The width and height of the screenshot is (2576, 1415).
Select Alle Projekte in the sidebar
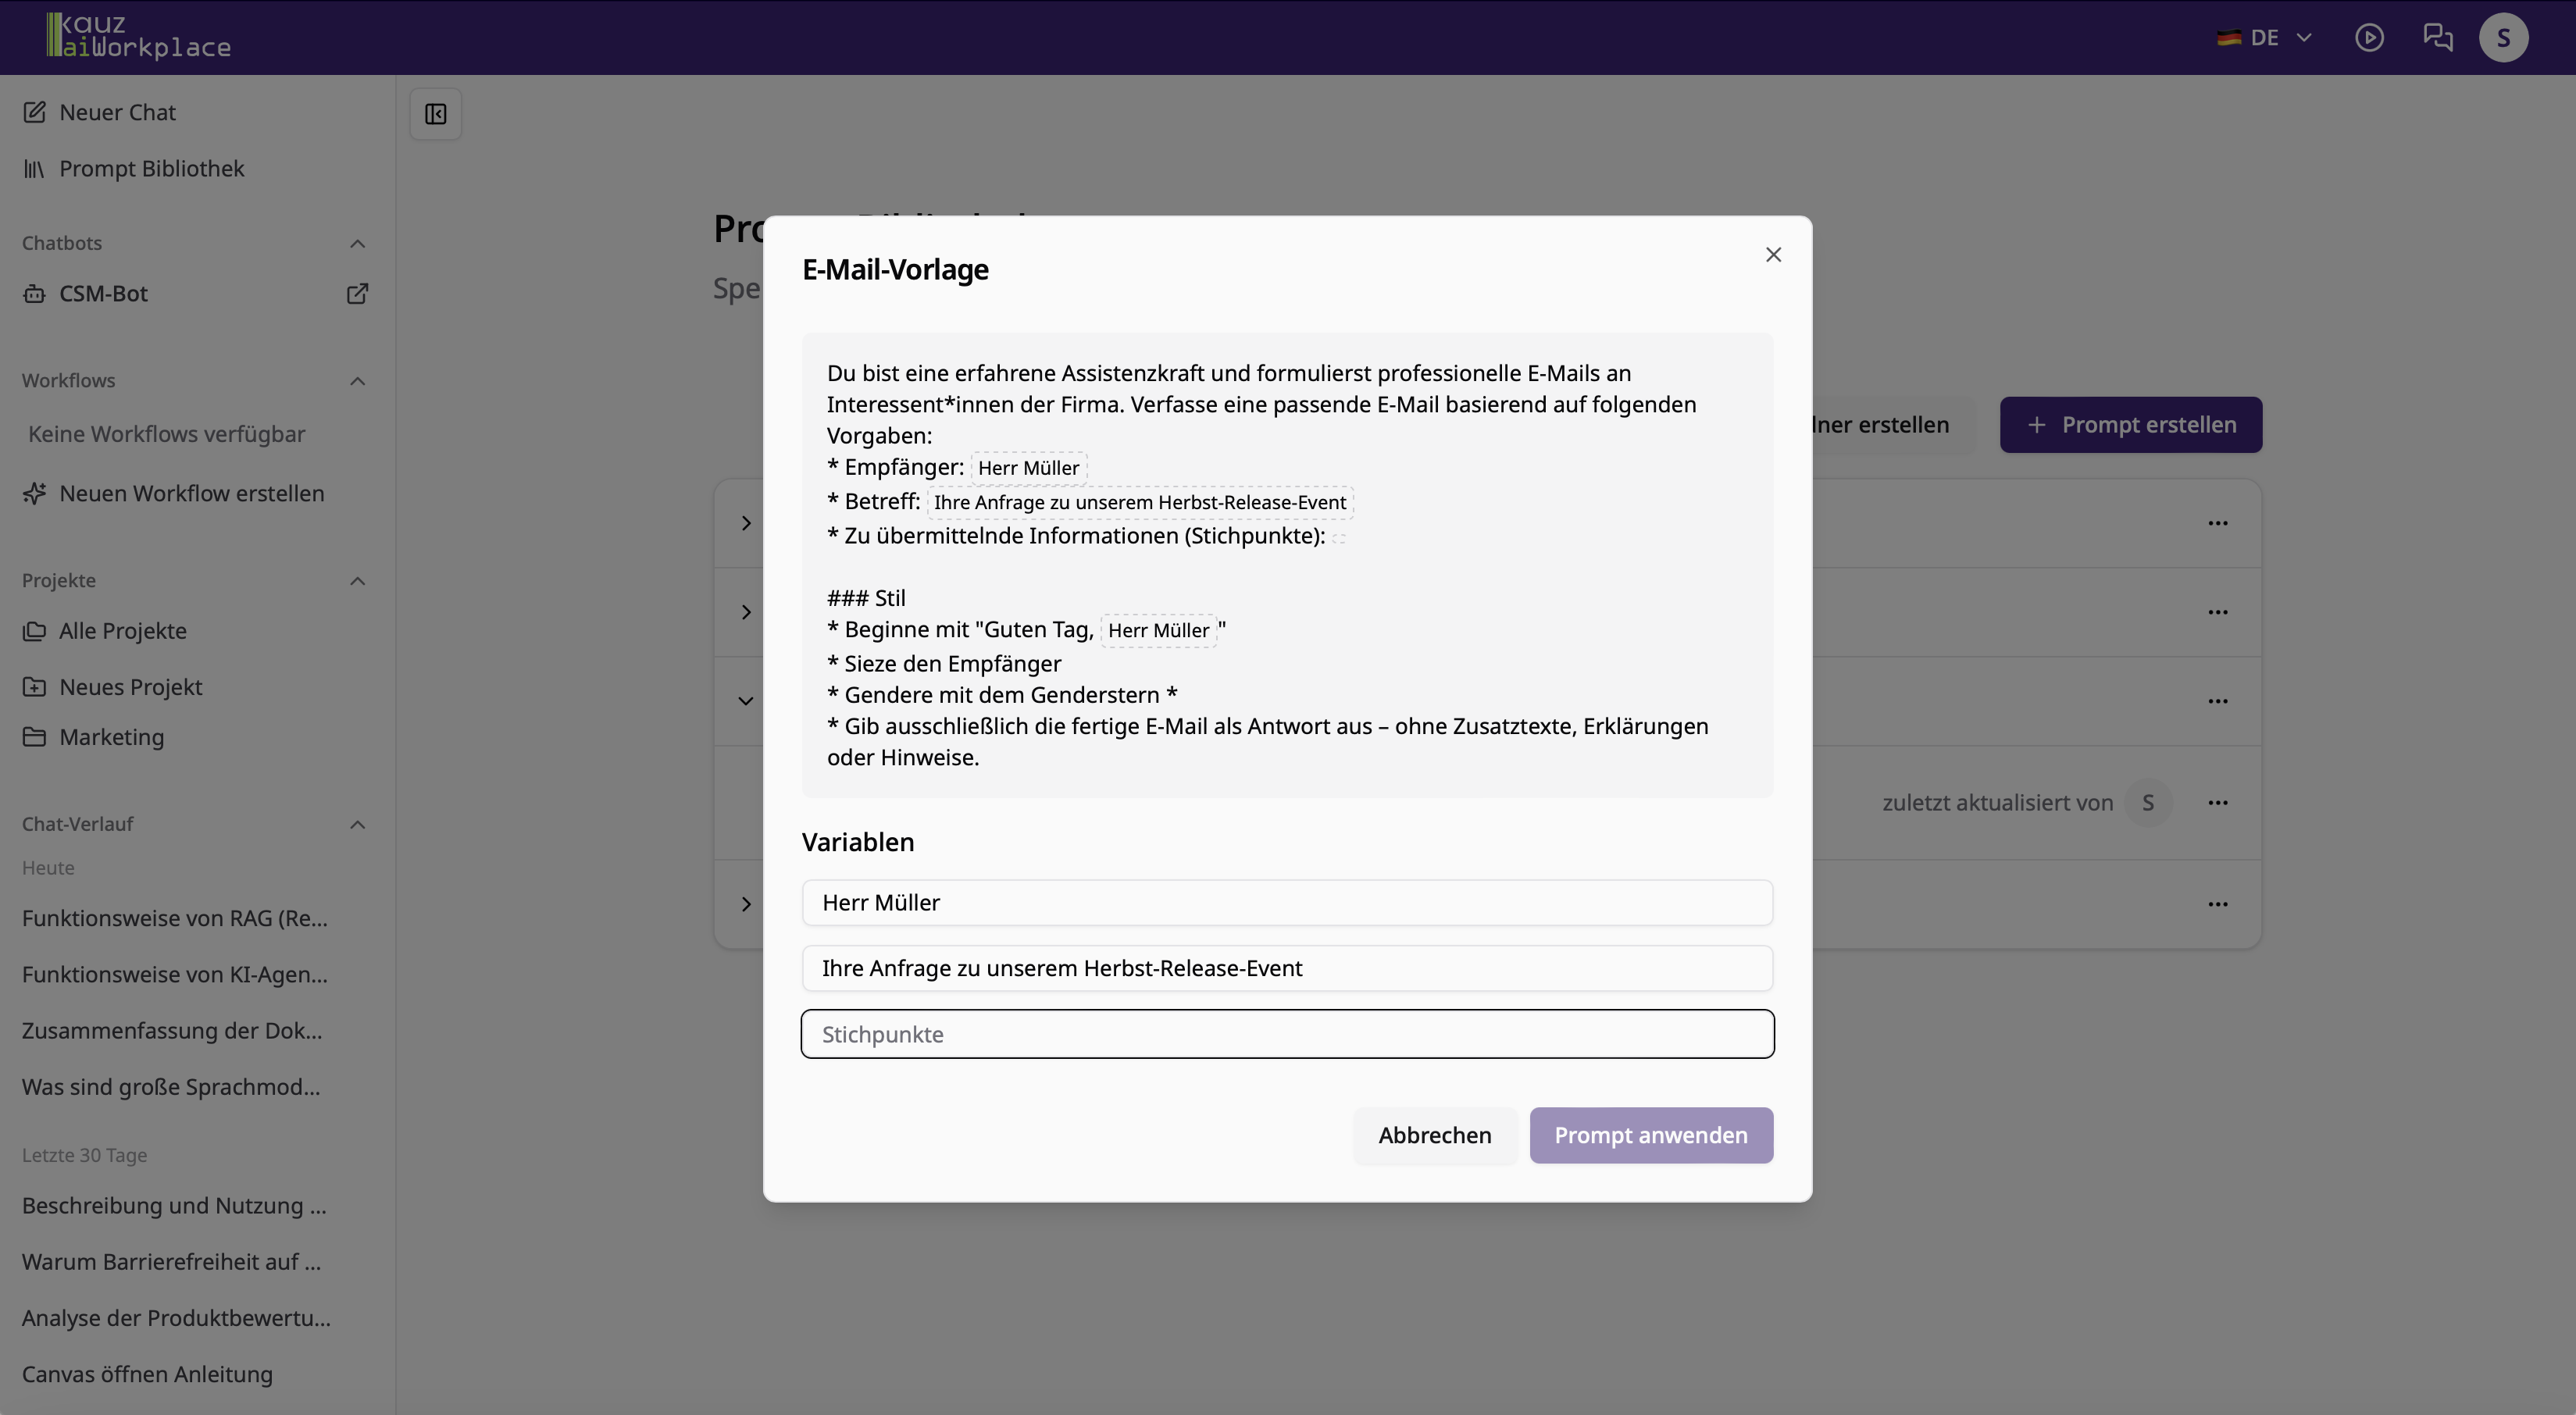click(x=122, y=631)
